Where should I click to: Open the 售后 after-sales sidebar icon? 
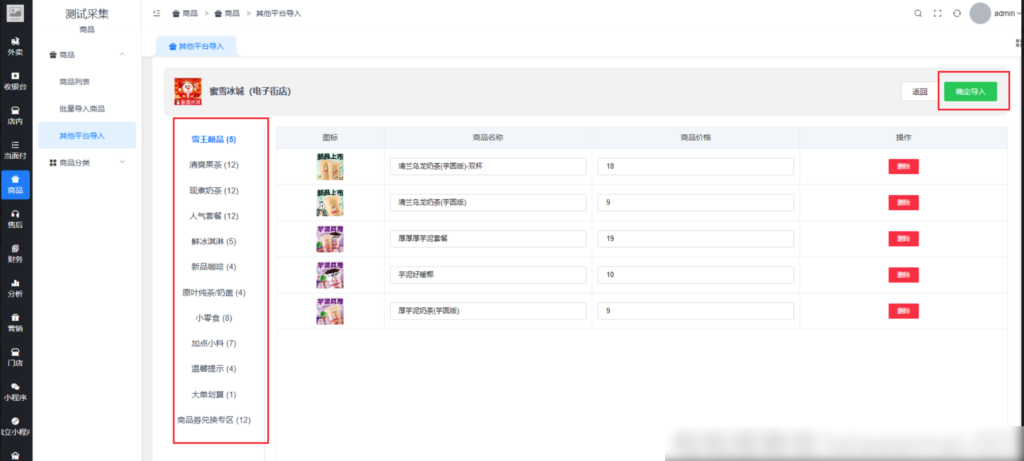(x=15, y=219)
